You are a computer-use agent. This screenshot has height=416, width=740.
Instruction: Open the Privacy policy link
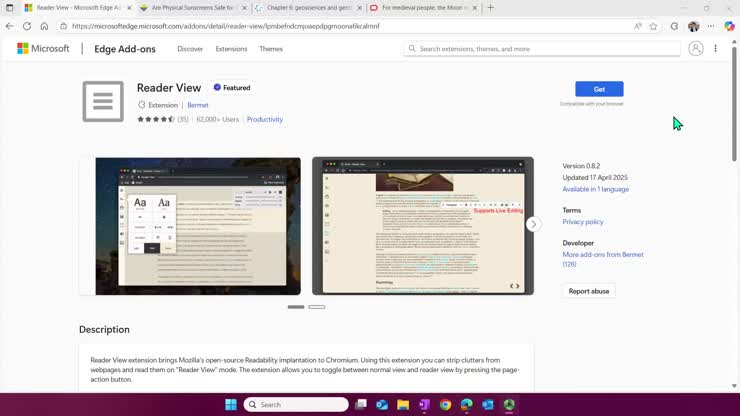583,221
